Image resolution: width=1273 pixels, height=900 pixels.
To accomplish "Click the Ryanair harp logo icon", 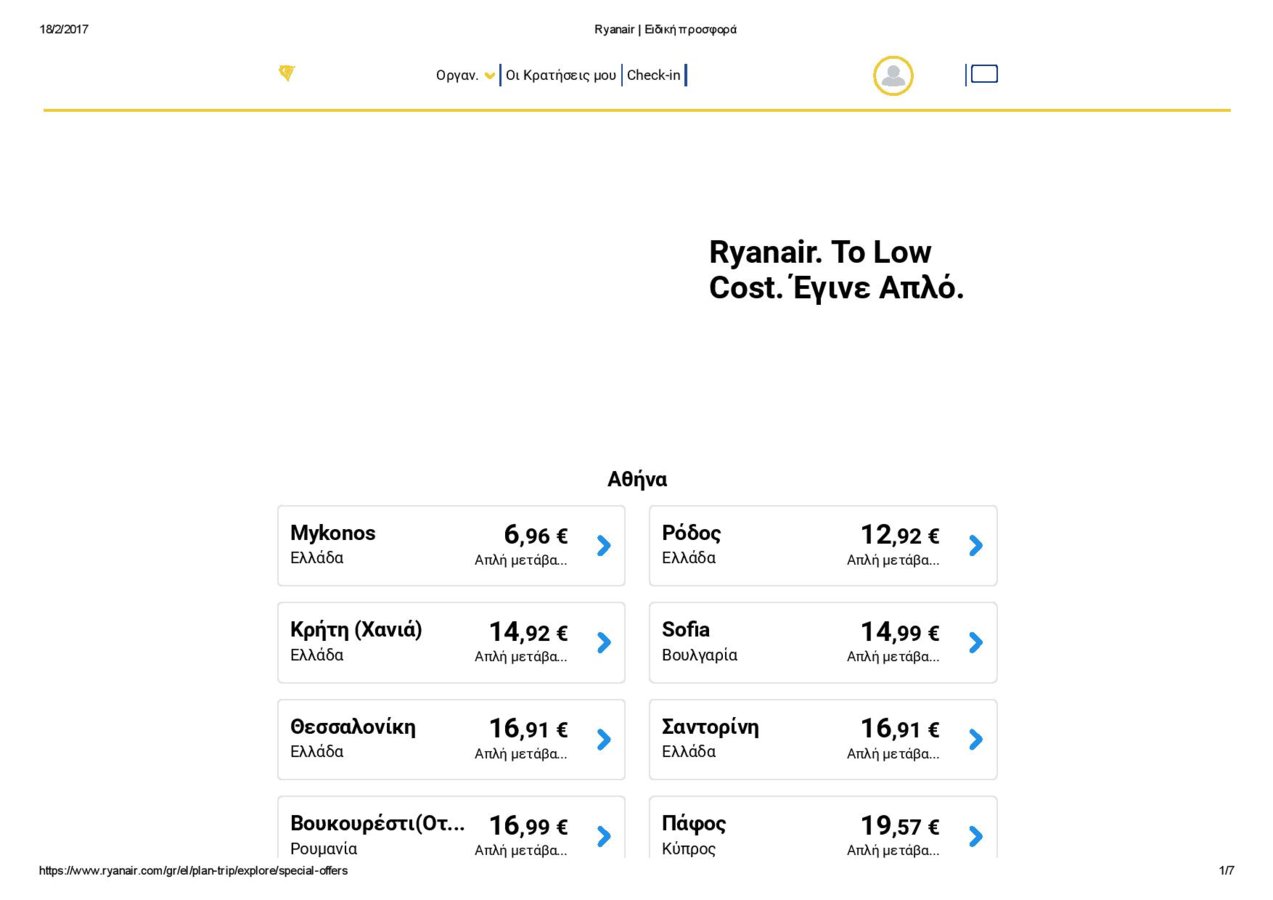I will pyautogui.click(x=286, y=73).
